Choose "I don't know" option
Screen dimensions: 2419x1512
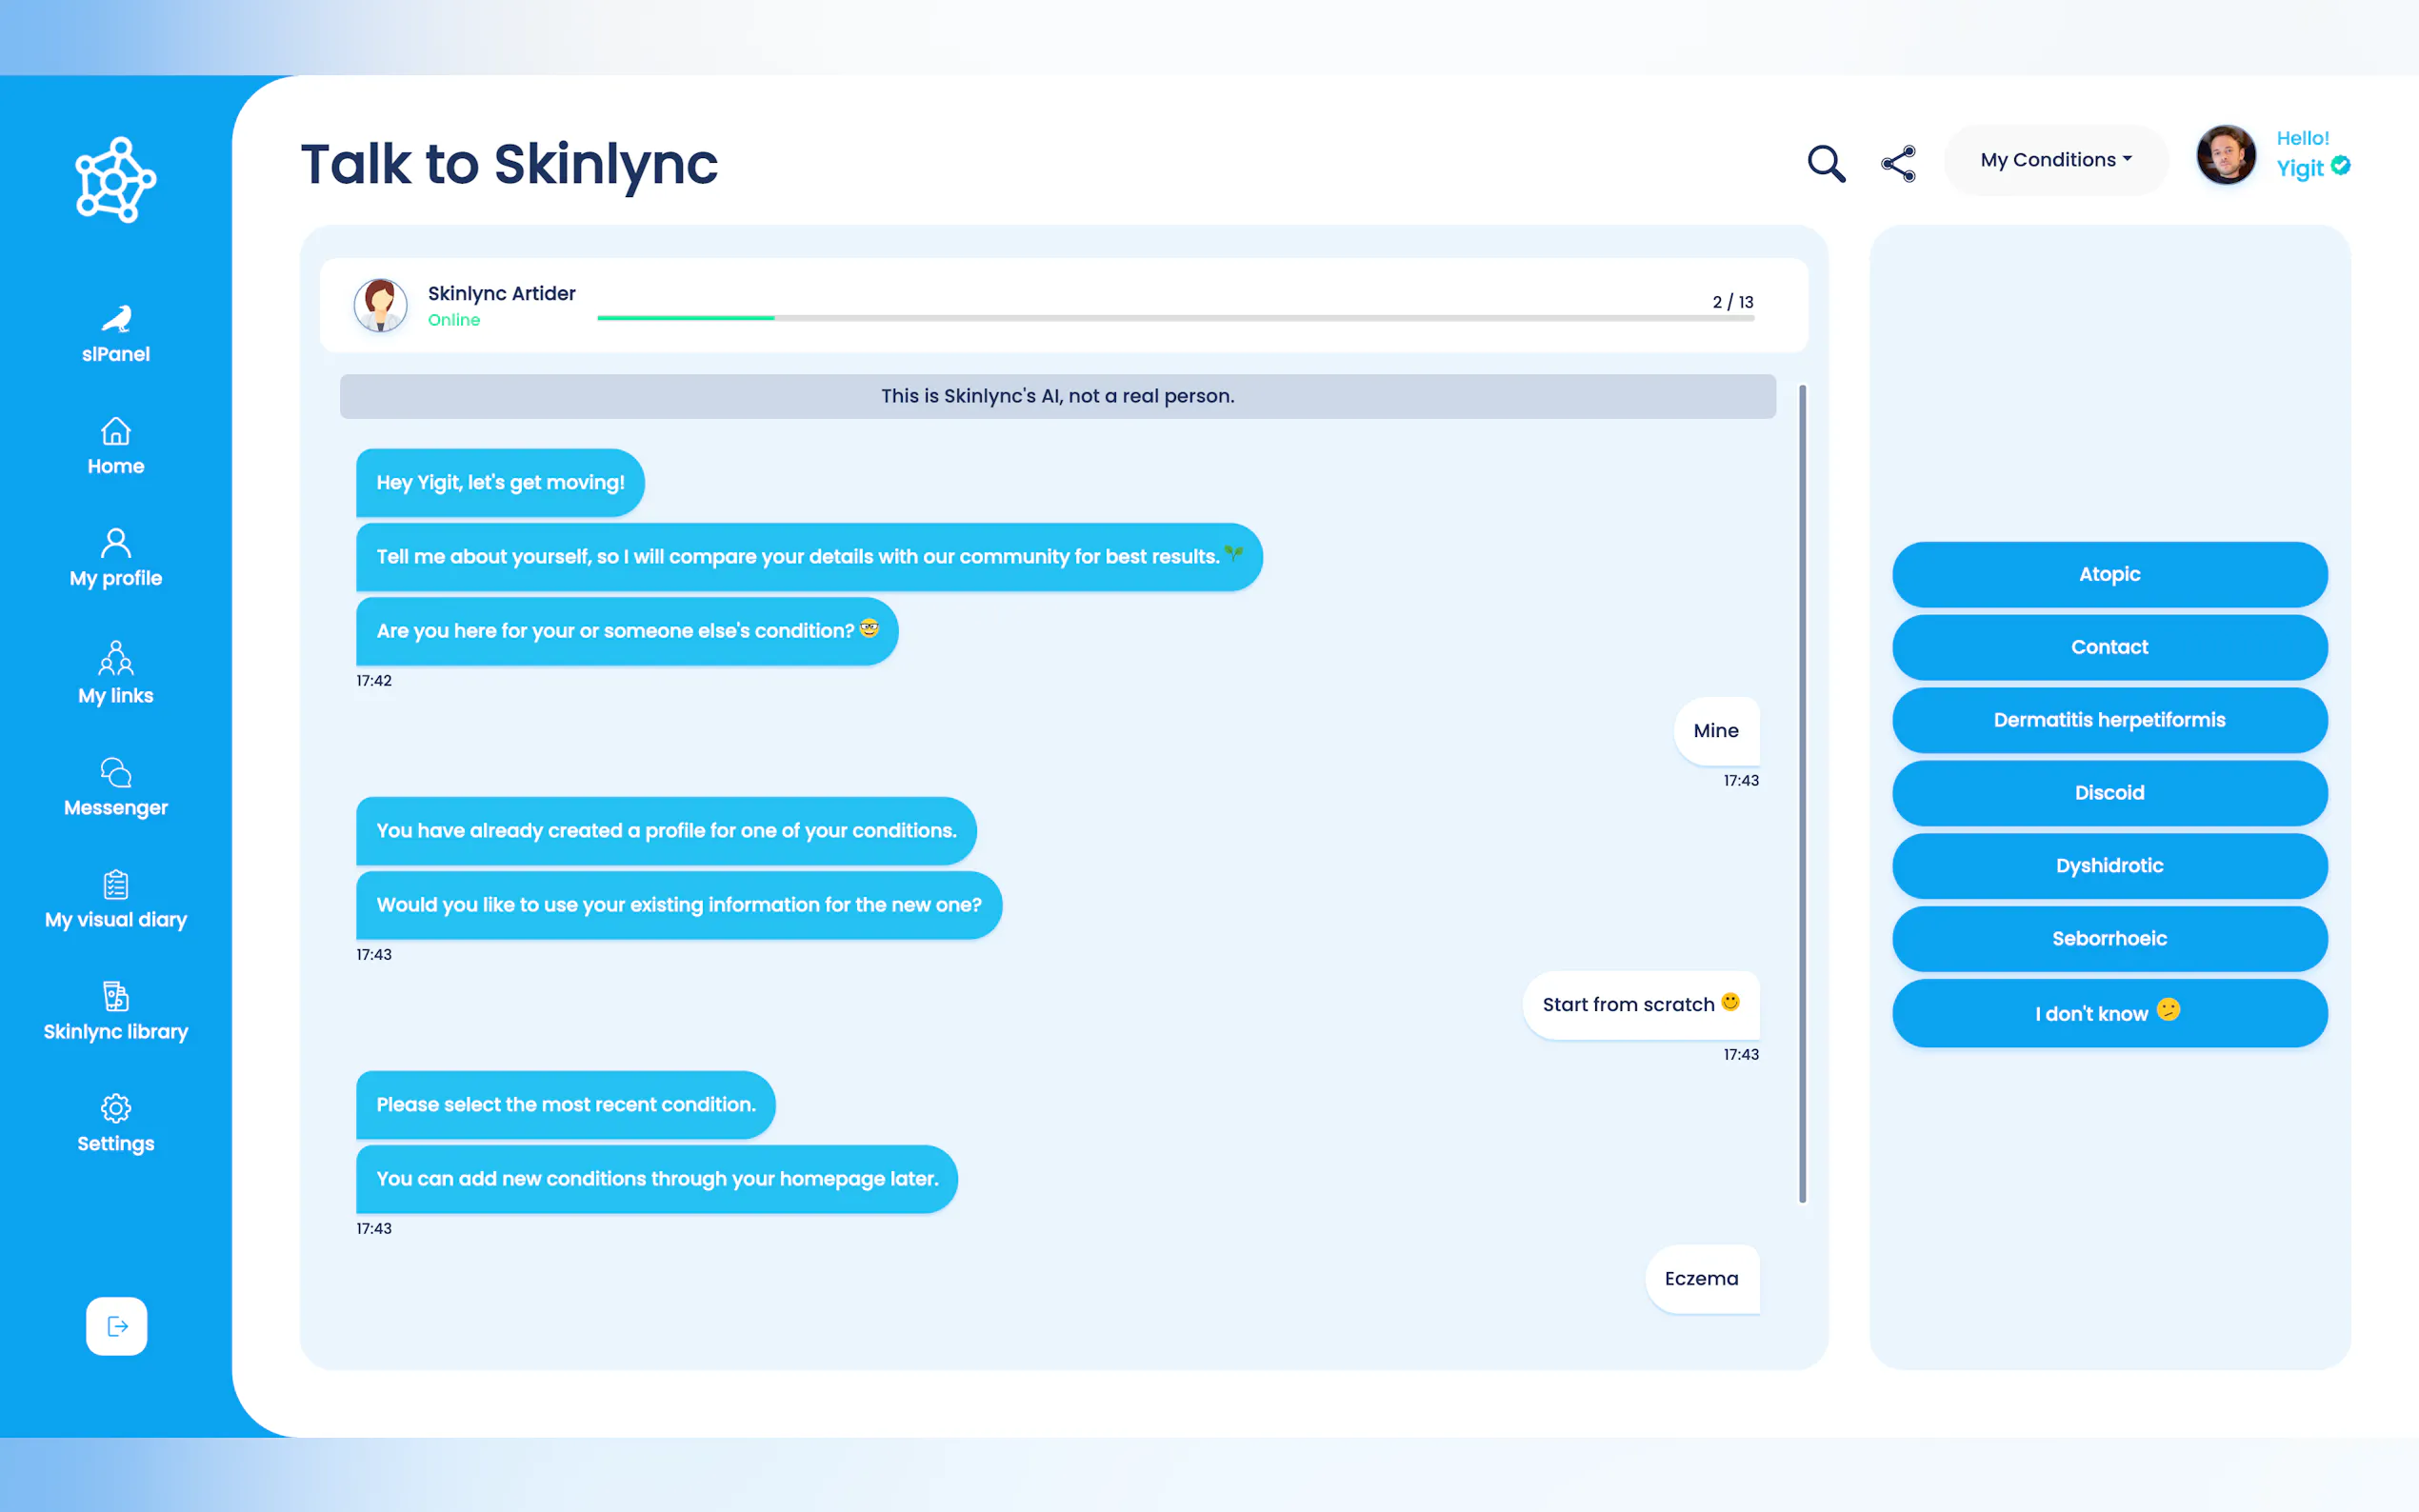point(2109,1013)
